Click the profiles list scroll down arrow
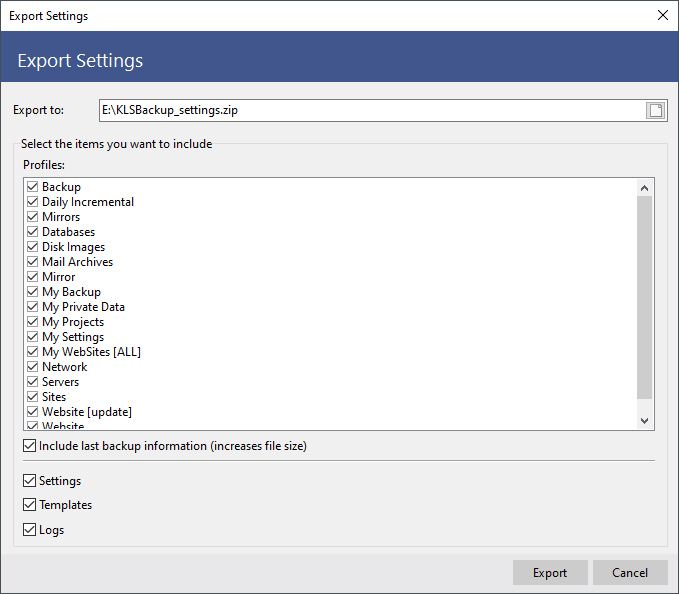The image size is (679, 594). coord(644,421)
